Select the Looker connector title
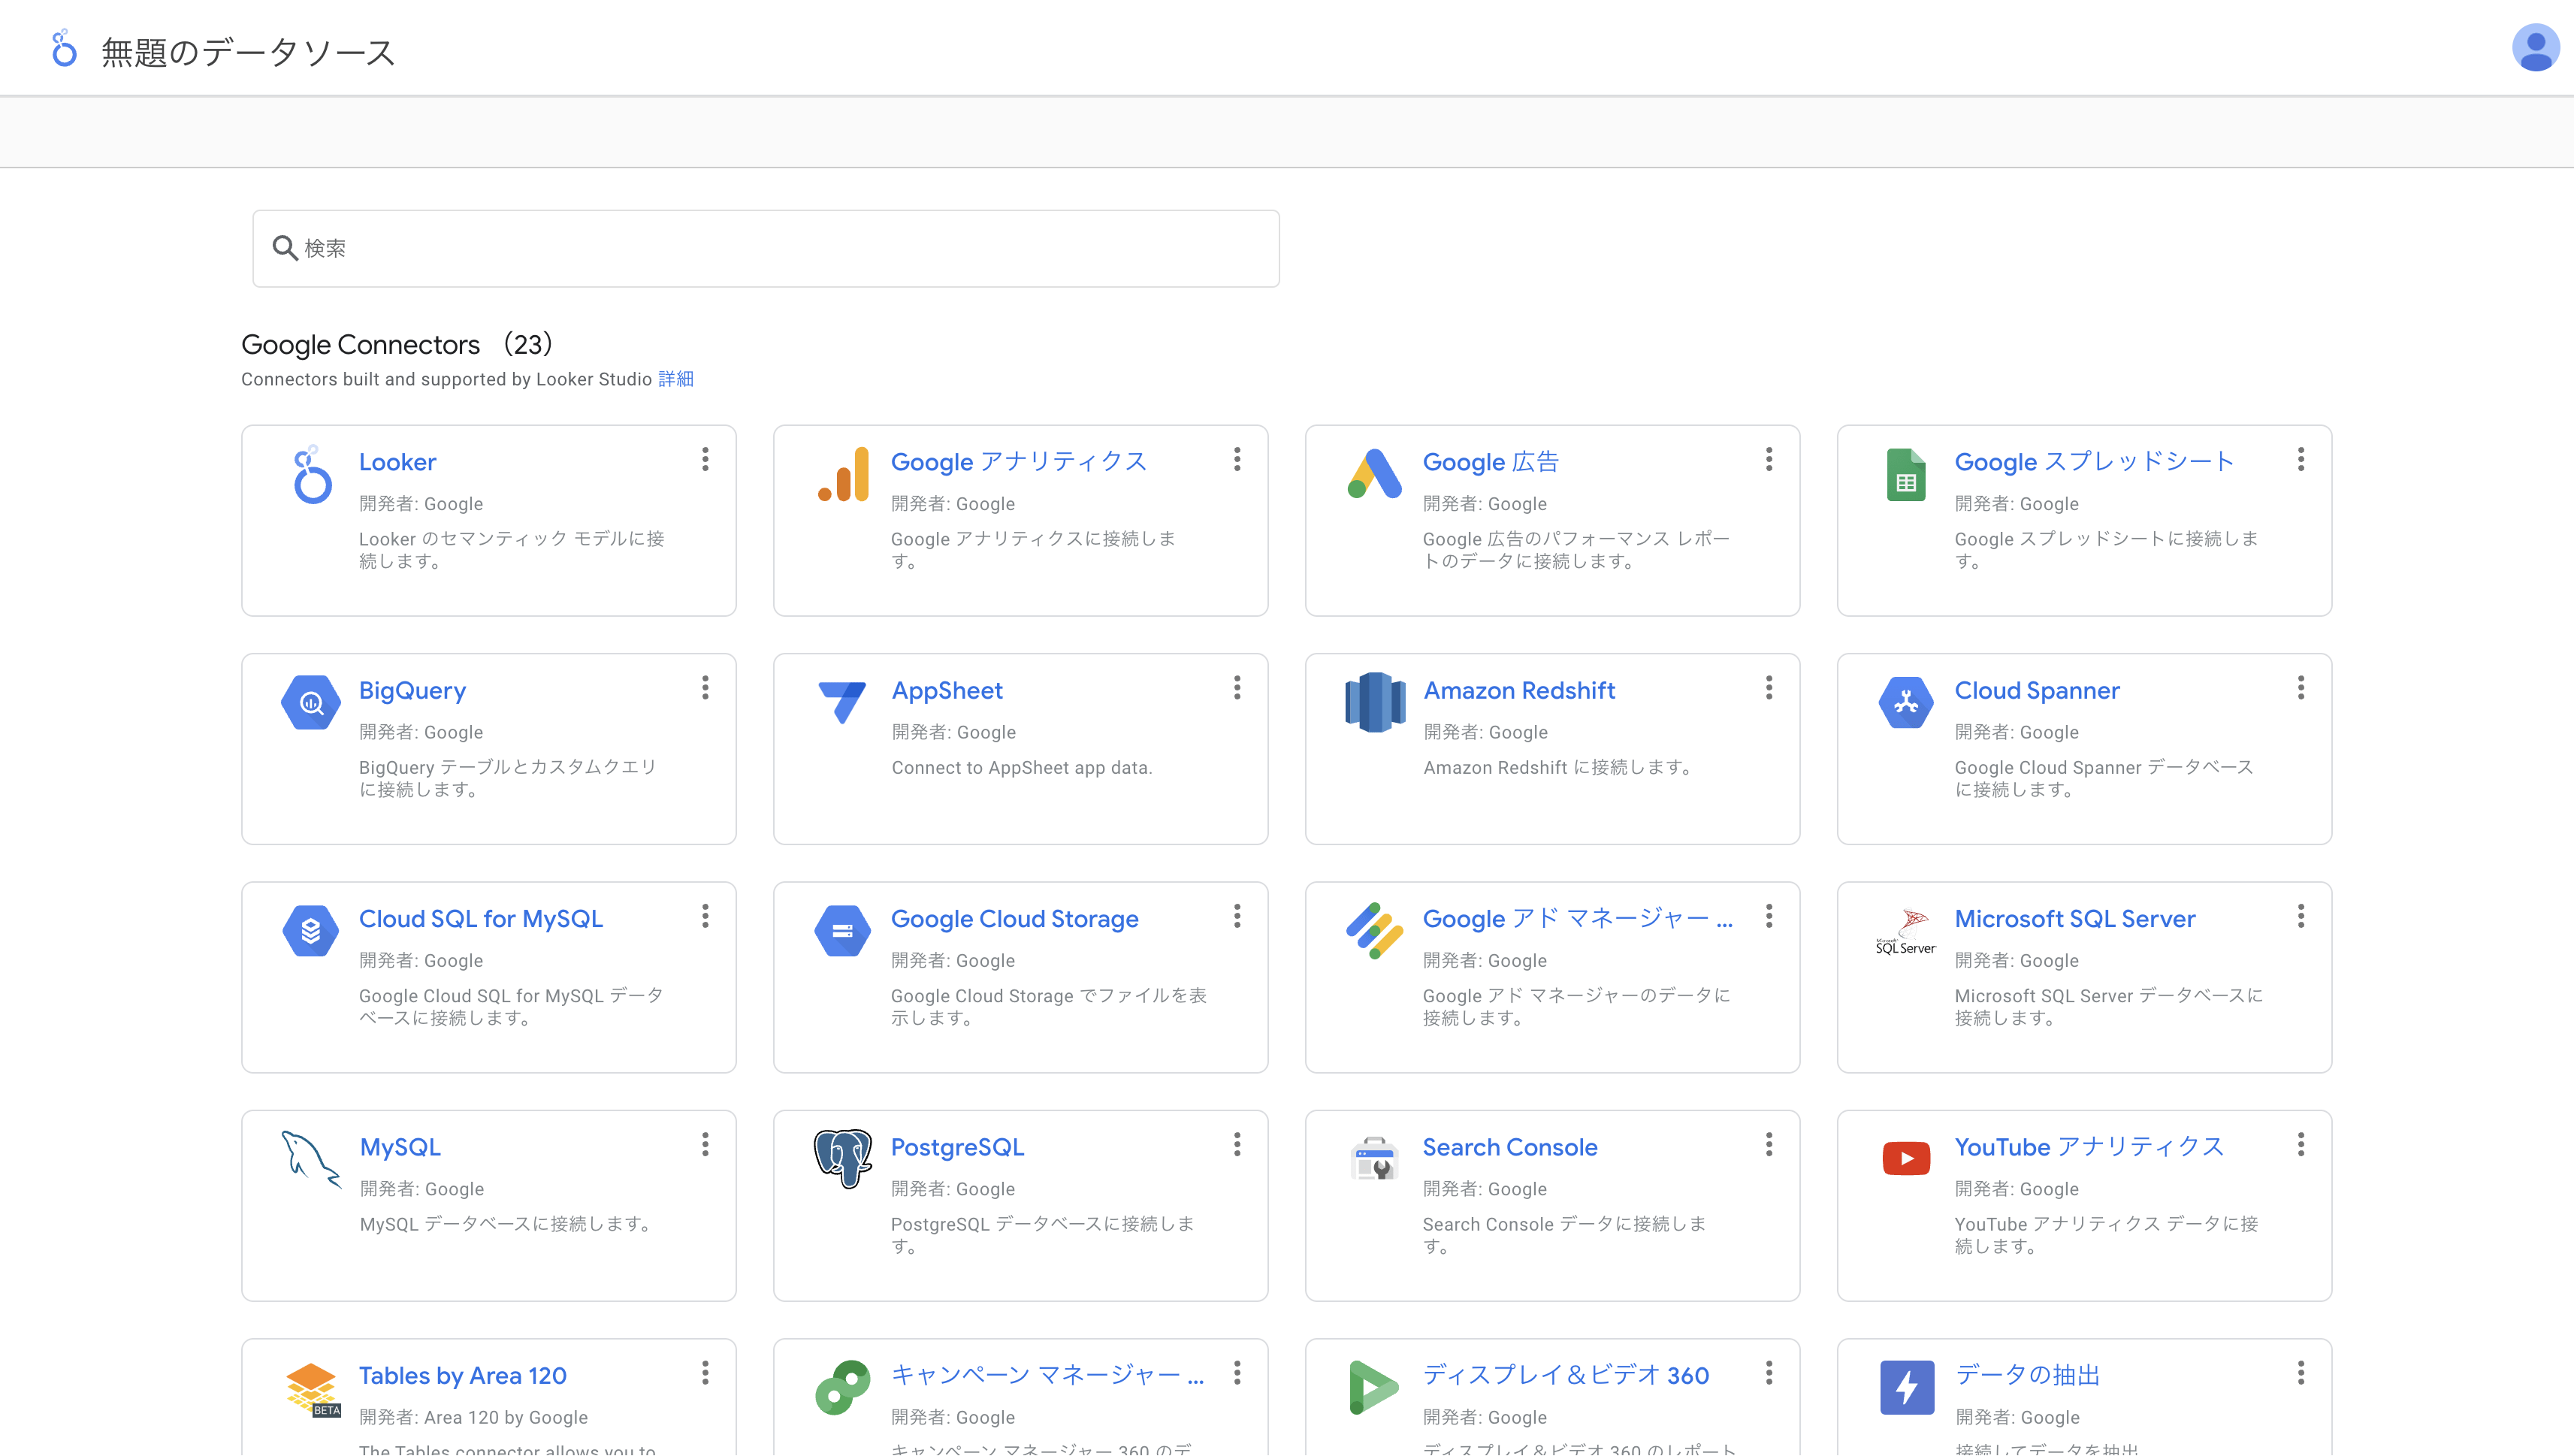2574x1456 pixels. click(398, 462)
